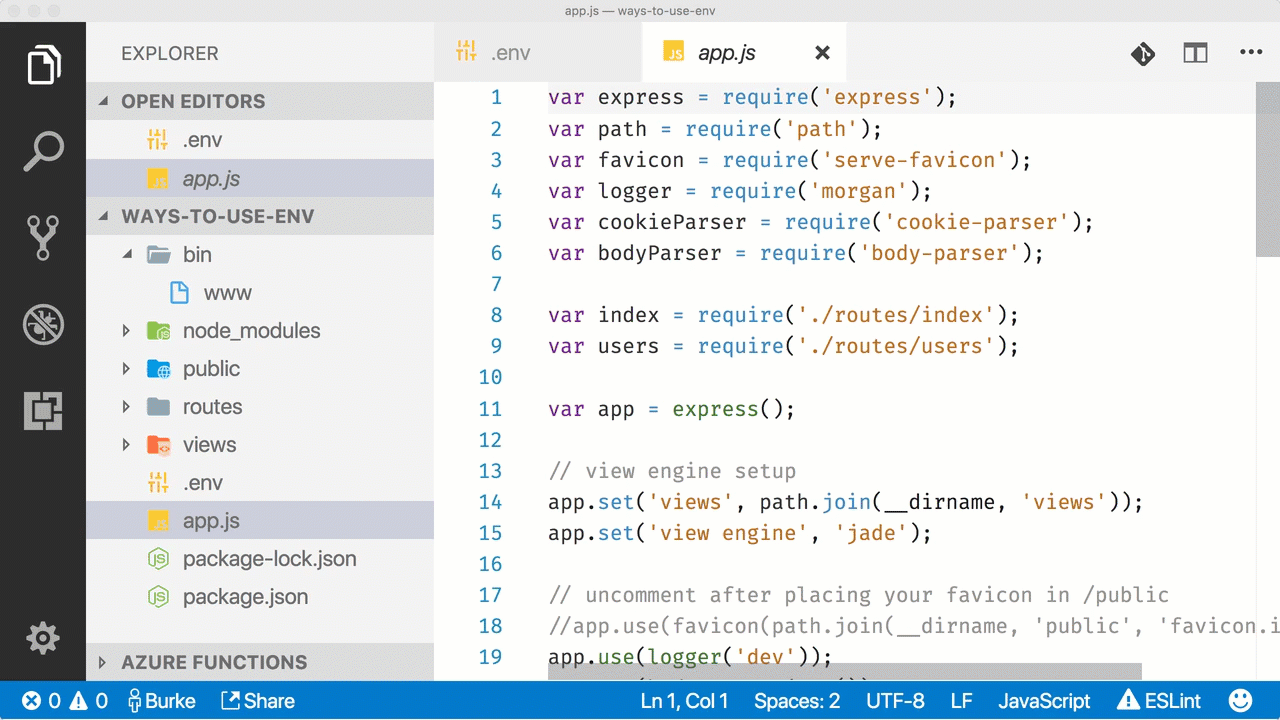
Task: Open the Manage gear icon
Action: (43, 638)
